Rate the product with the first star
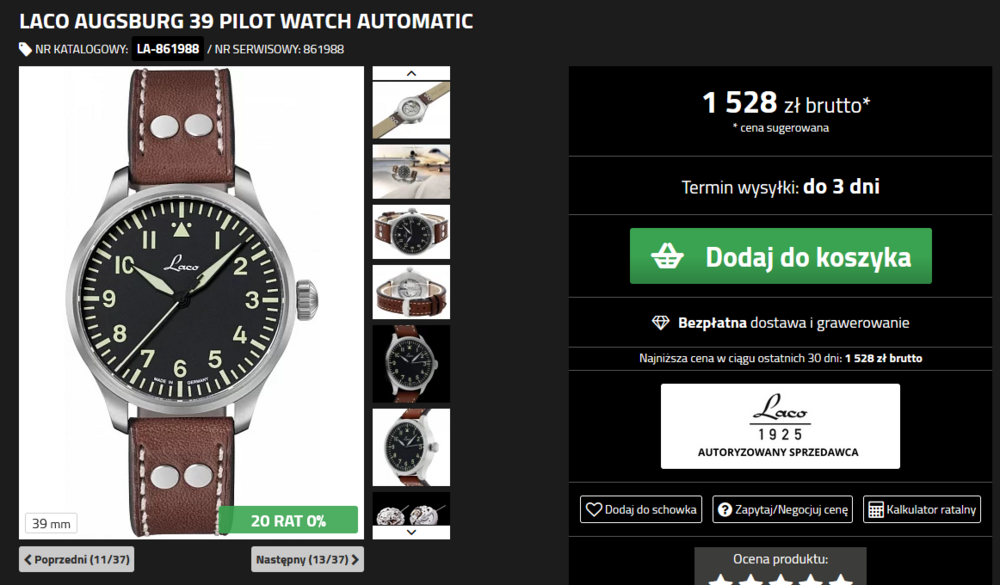 720,578
